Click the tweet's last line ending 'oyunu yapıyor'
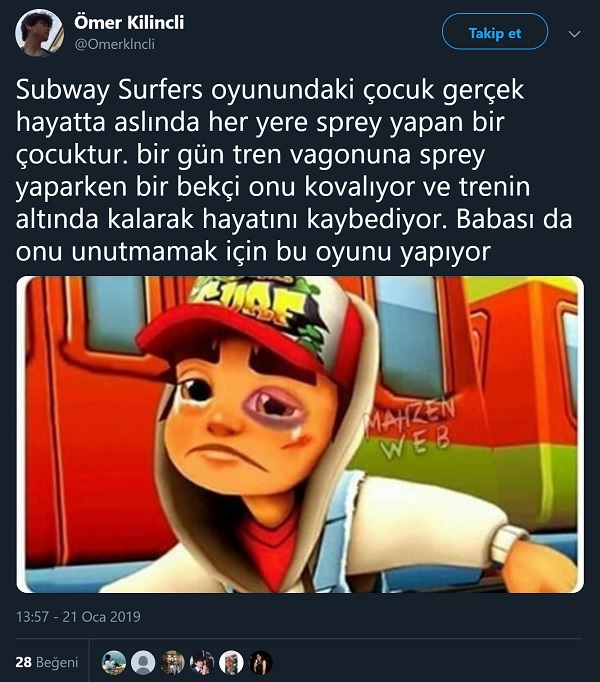 [x=253, y=252]
